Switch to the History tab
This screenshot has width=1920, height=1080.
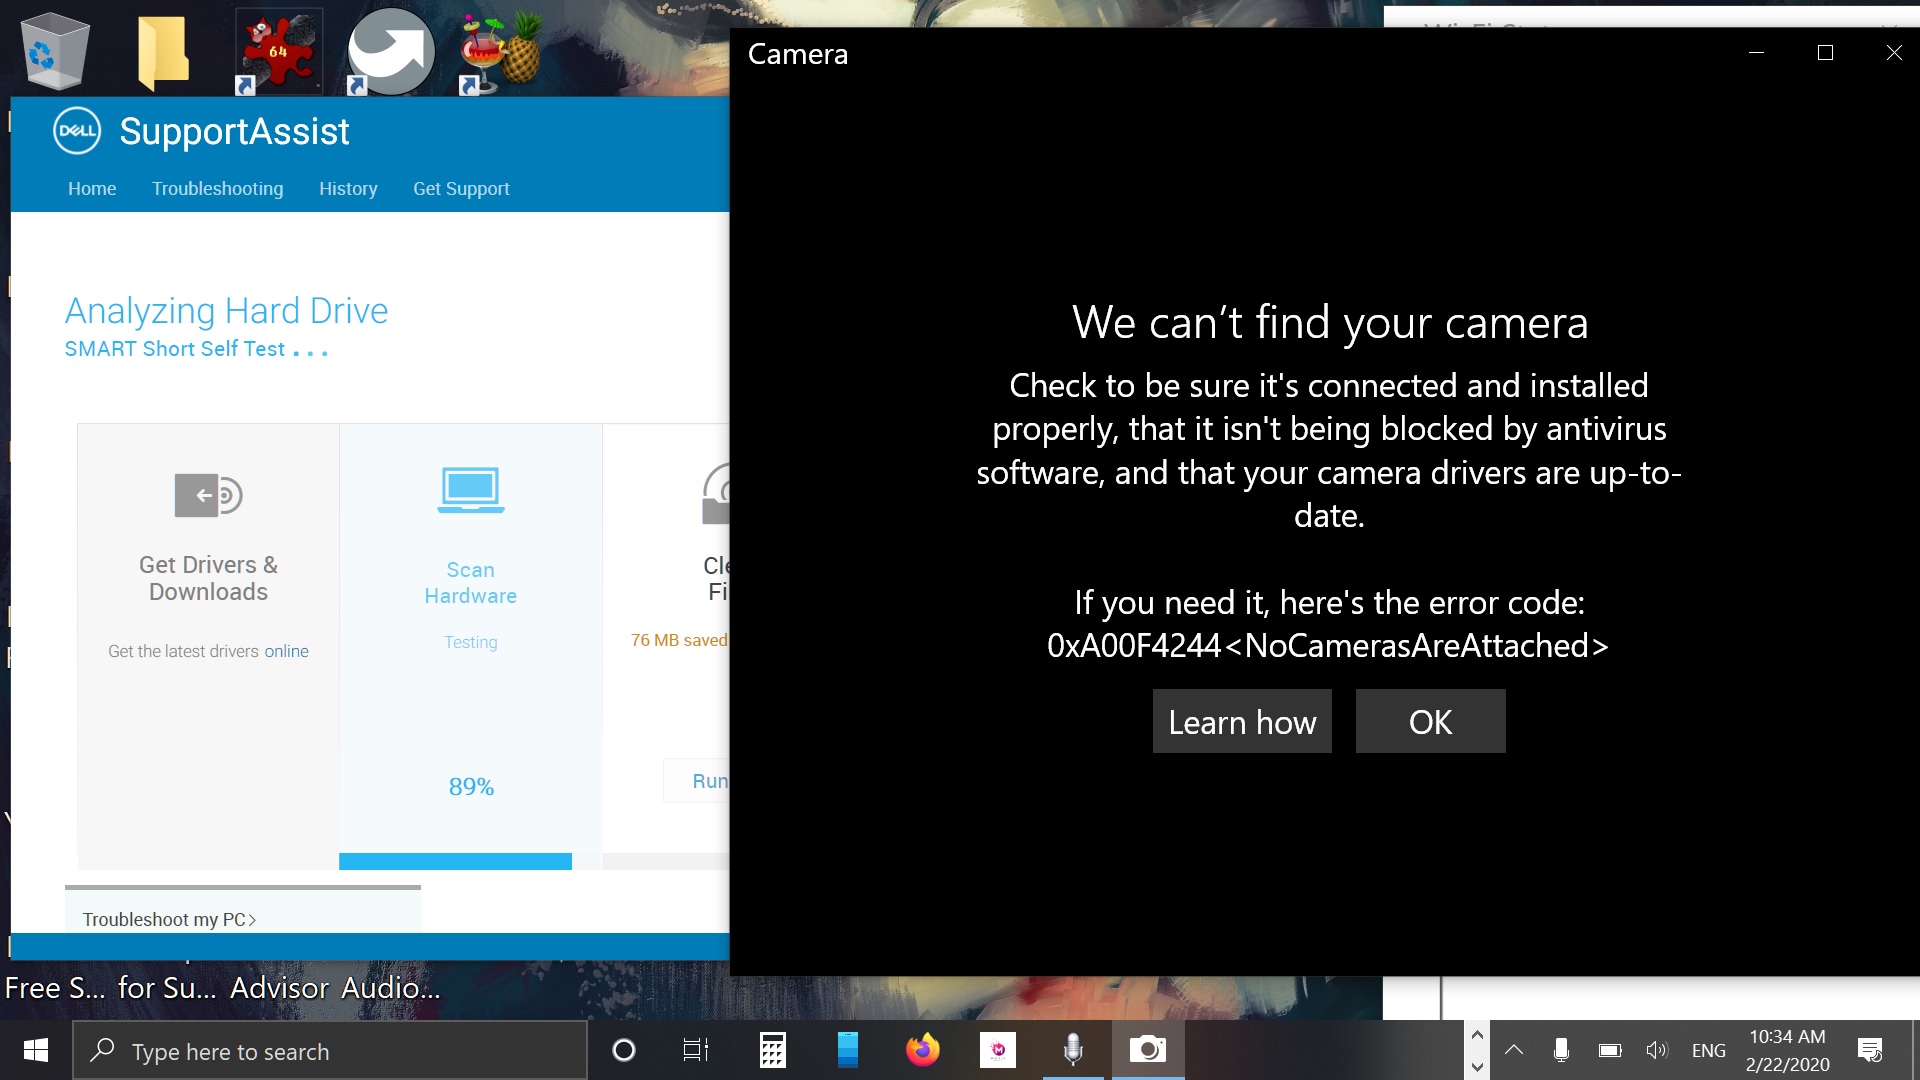tap(348, 188)
